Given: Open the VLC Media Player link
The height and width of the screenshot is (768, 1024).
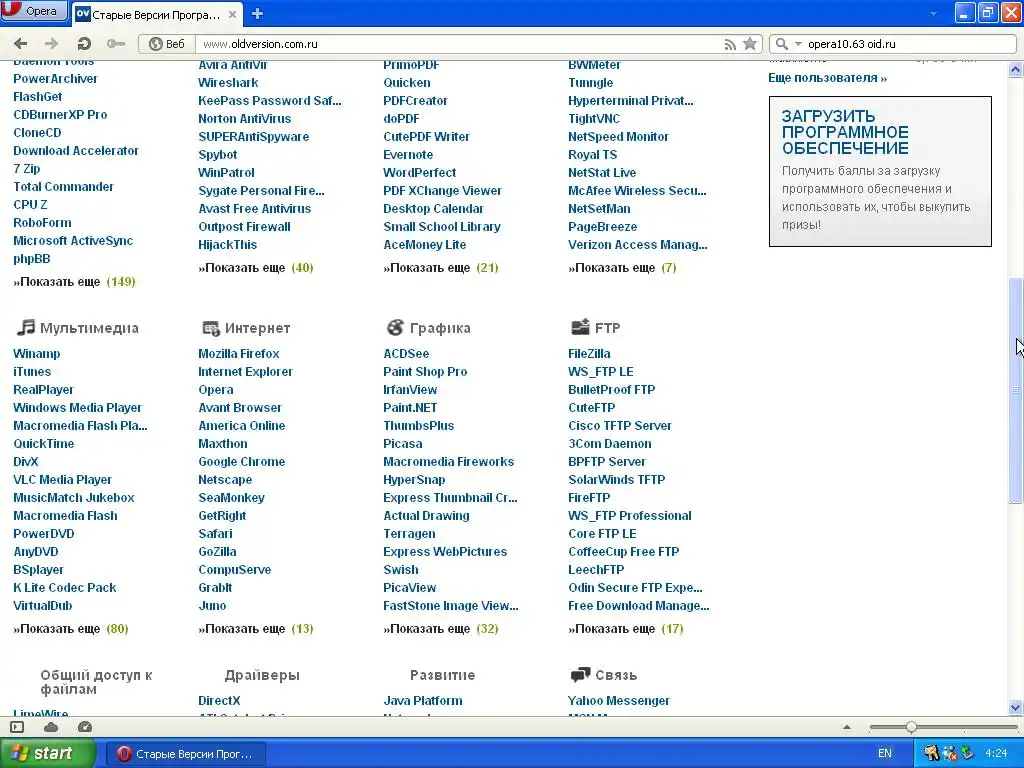Looking at the screenshot, I should pyautogui.click(x=62, y=479).
